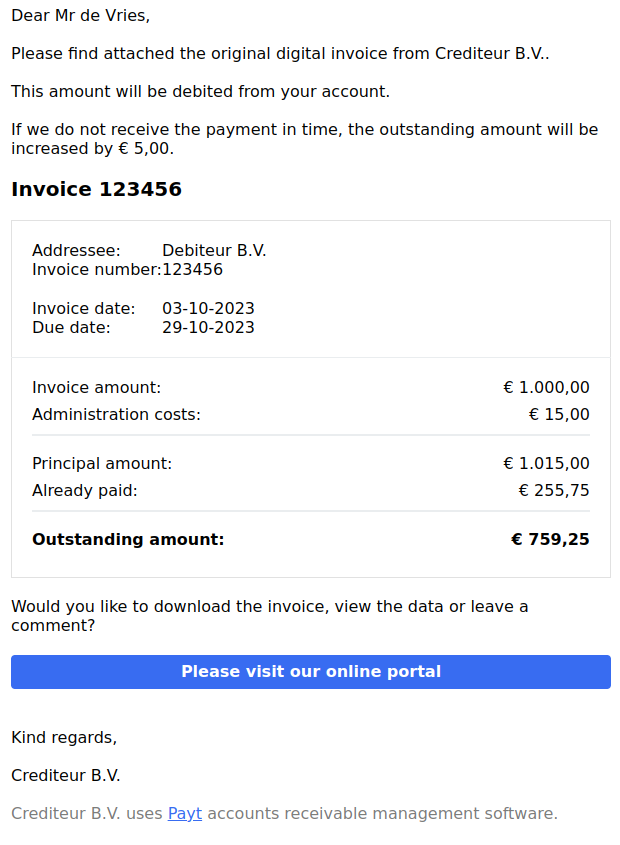Viewport: 620px width, 845px height.
Task: Select the addressee name Debiteur B.V.
Action: [214, 251]
